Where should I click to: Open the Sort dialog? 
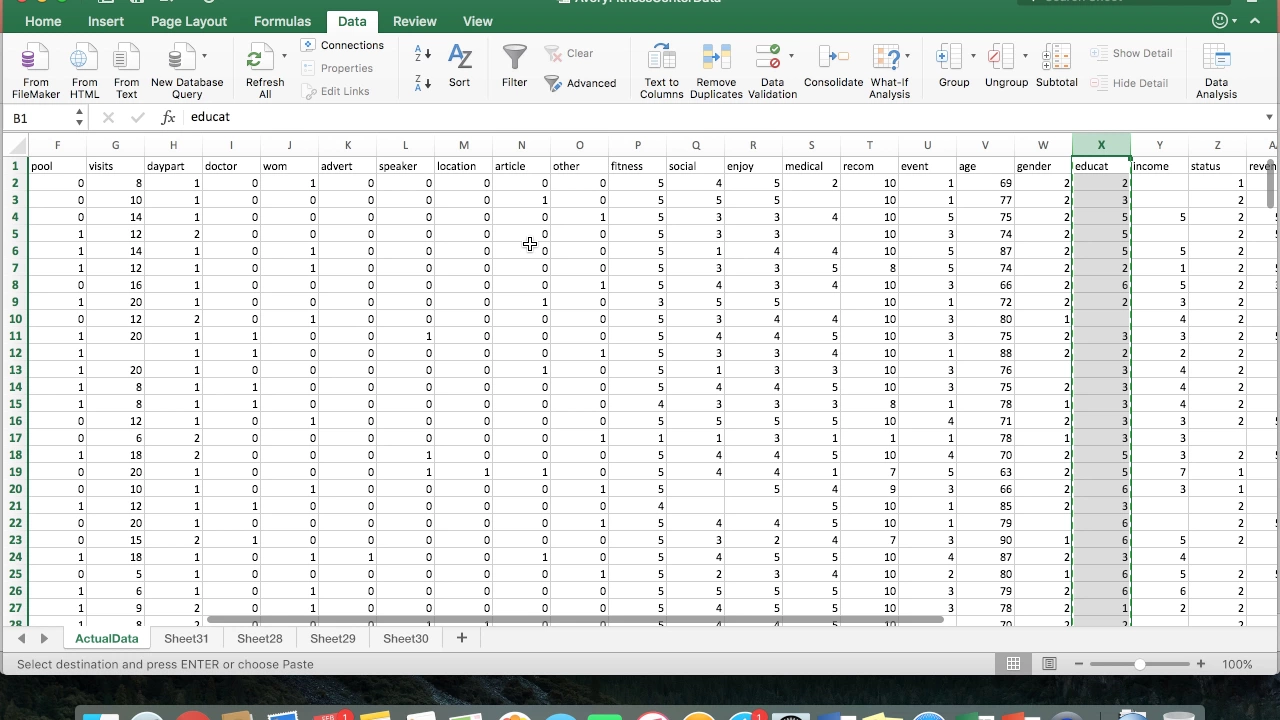click(459, 66)
